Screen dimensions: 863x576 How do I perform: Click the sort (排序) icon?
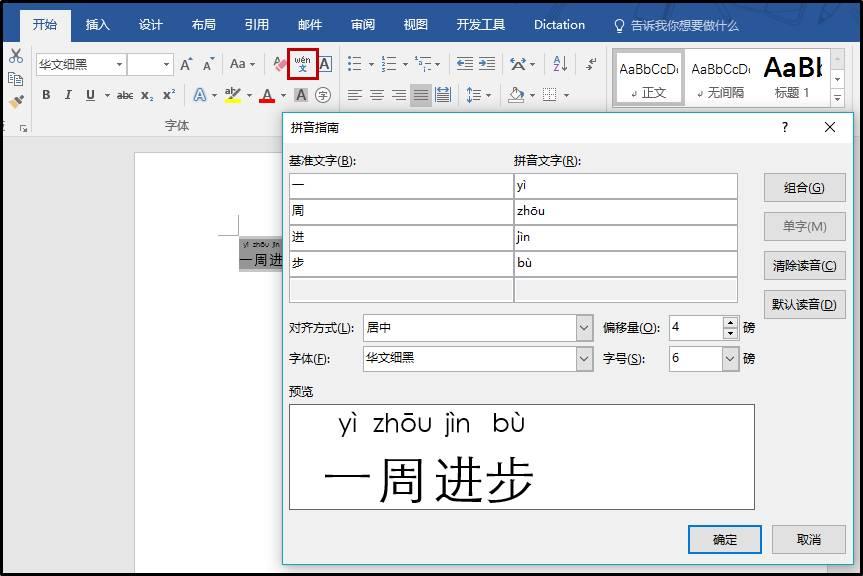point(560,65)
